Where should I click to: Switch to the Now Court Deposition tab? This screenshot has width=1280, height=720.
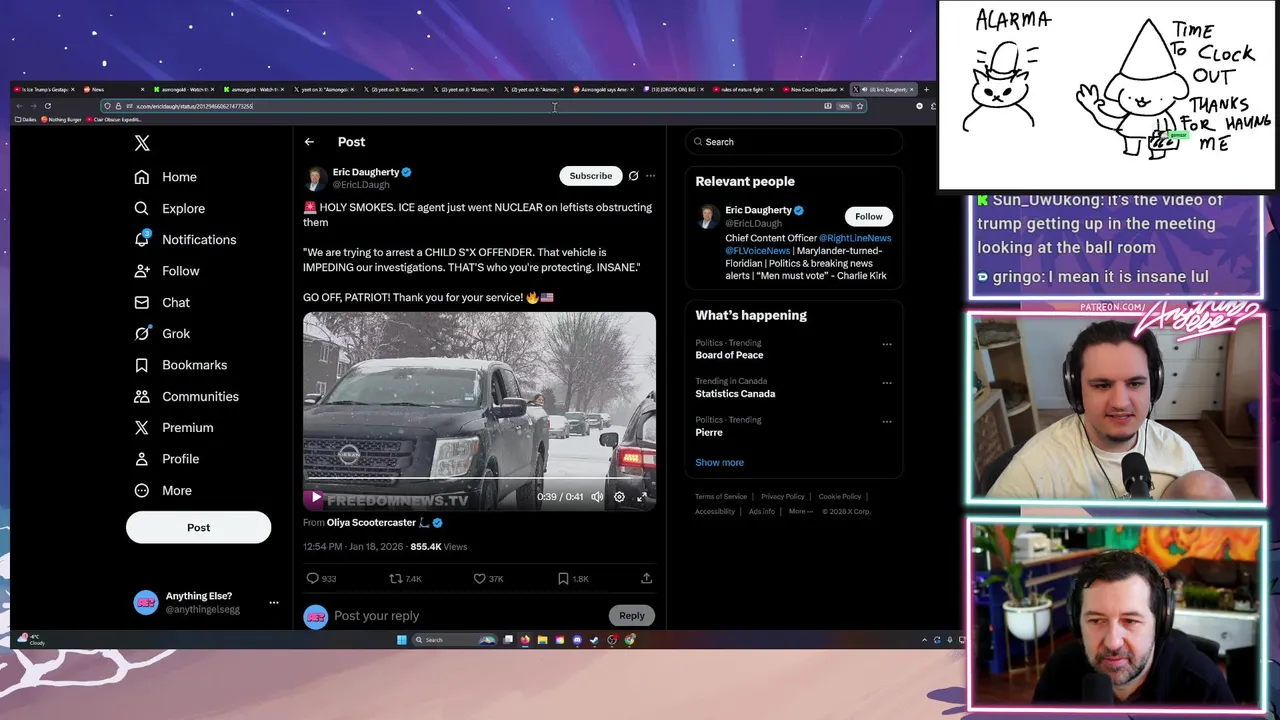813,90
